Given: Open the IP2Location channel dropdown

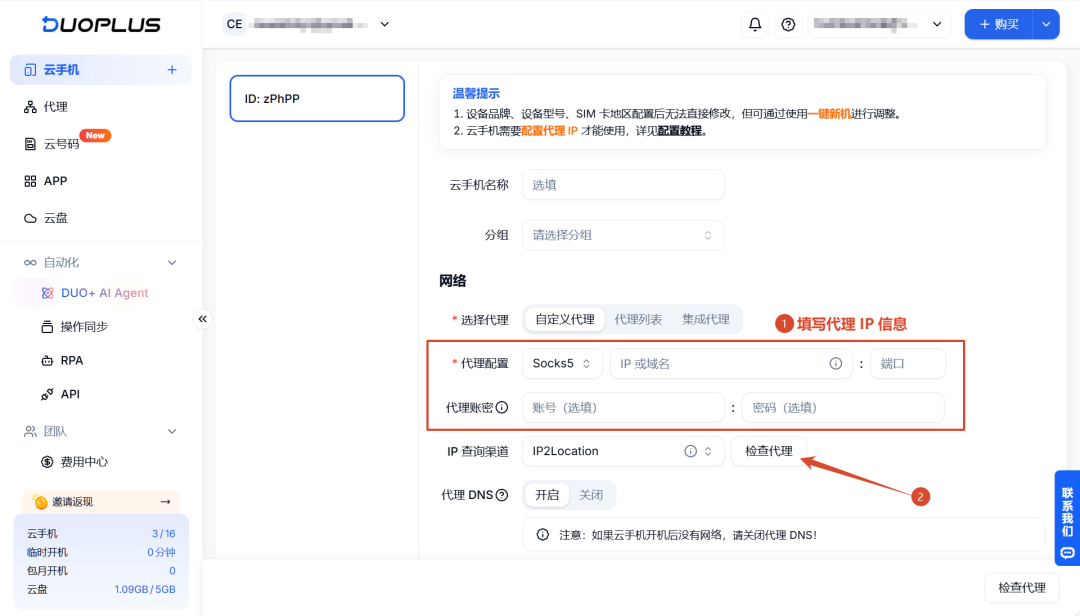Looking at the screenshot, I should tap(623, 451).
